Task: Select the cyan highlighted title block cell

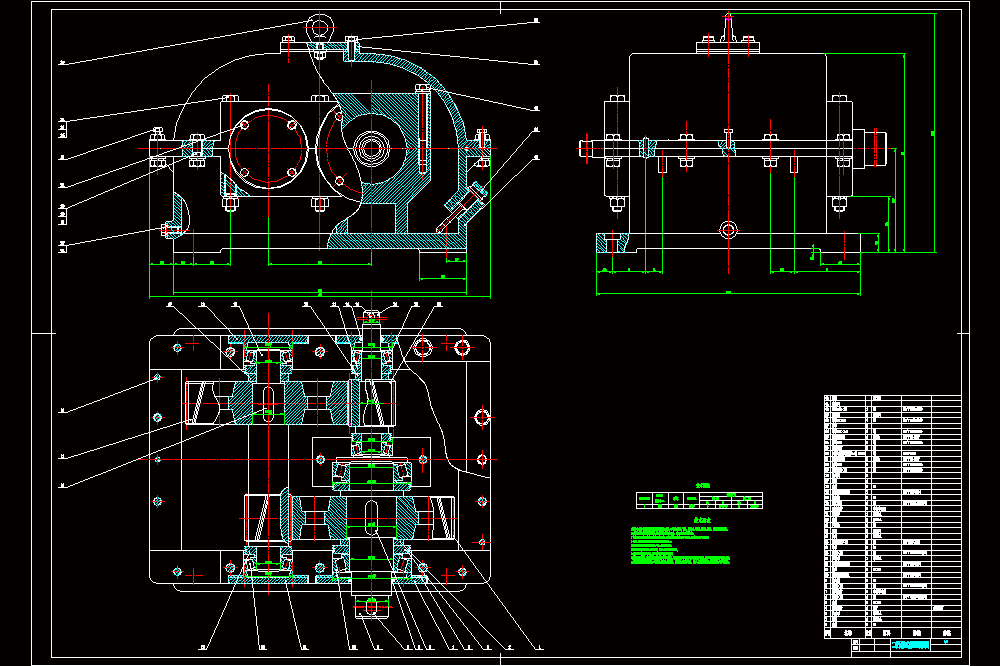Action: 910,646
